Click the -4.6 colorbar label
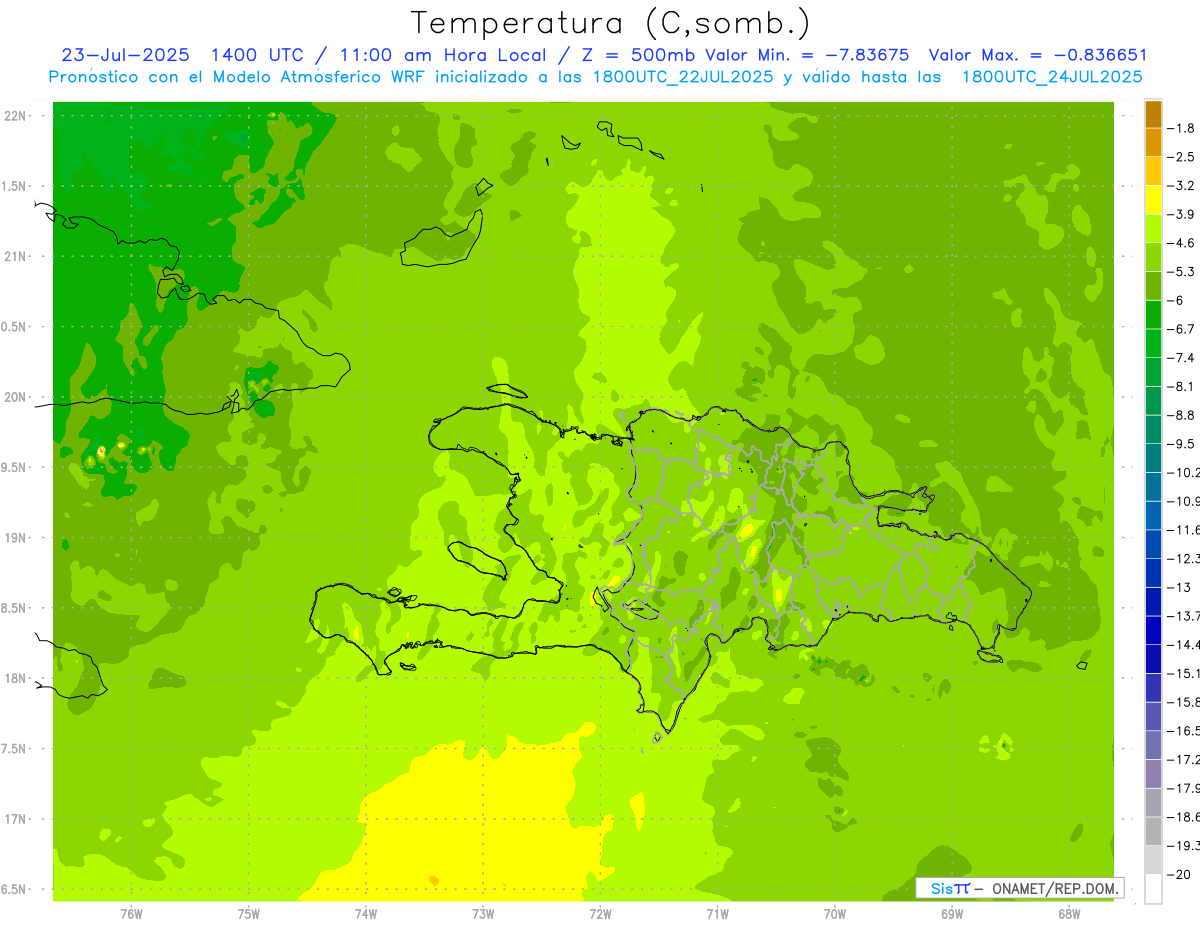Viewport: 1200px width, 927px height. coord(1181,243)
